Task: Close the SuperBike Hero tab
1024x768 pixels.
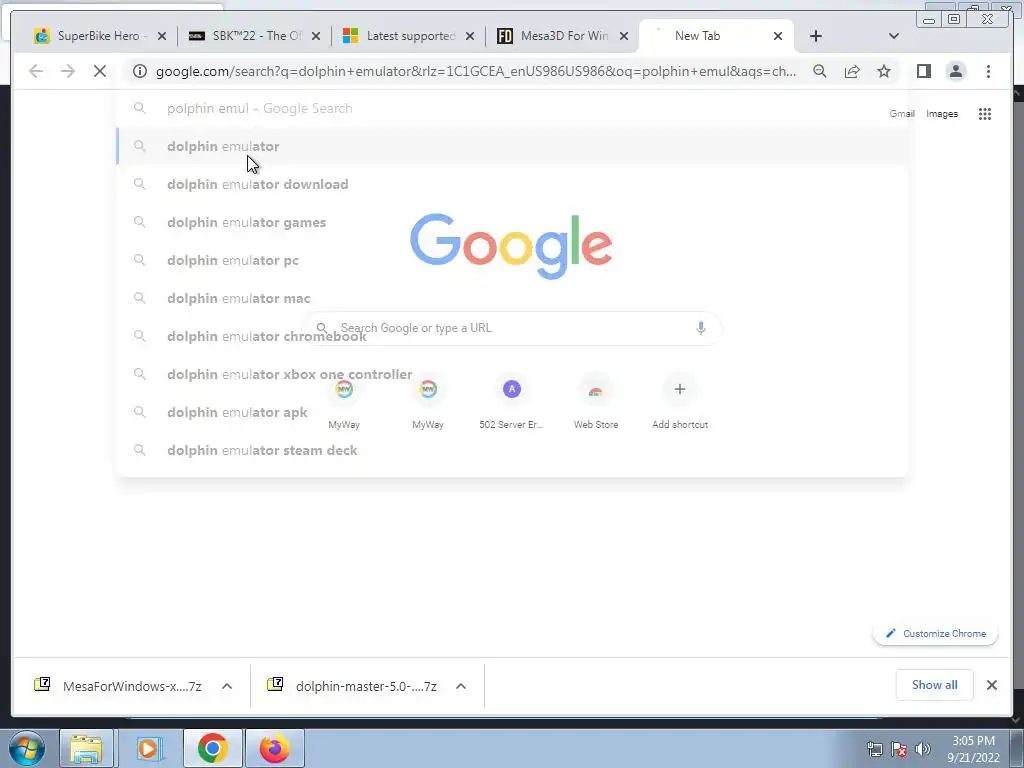Action: coord(162,36)
